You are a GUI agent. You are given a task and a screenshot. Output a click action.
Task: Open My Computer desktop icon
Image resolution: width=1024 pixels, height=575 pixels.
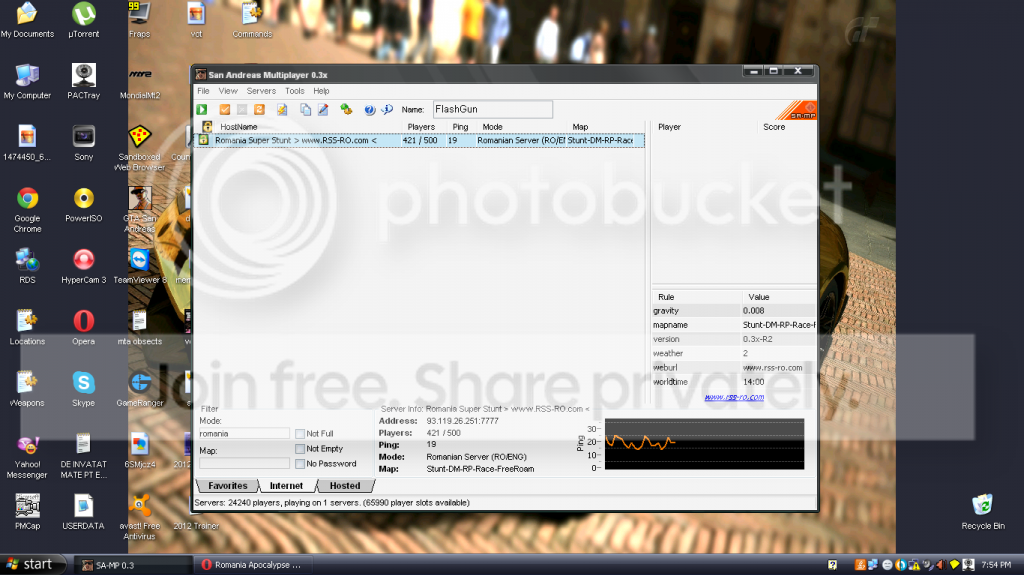(27, 82)
